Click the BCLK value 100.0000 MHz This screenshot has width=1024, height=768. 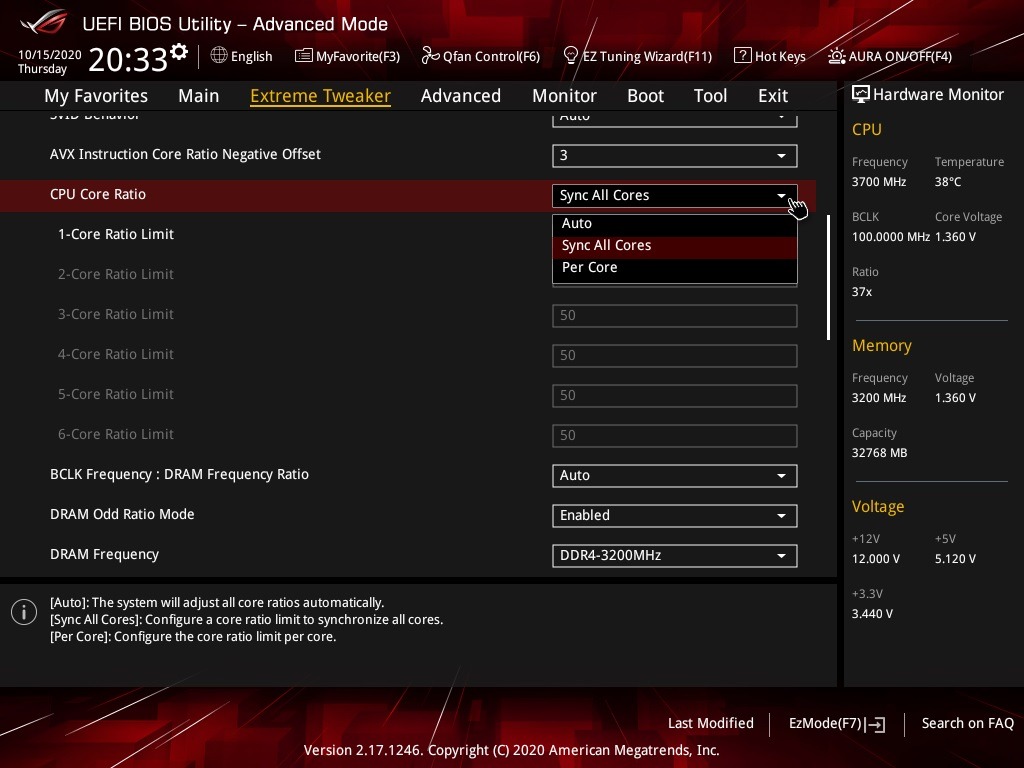click(x=891, y=236)
